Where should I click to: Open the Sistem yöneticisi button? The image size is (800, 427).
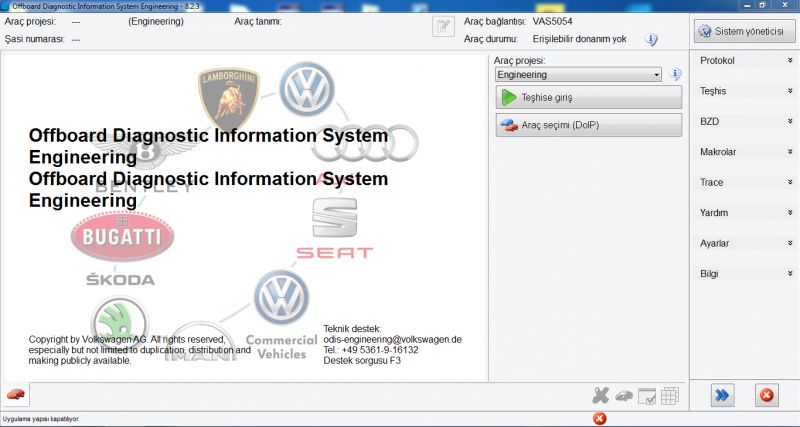(x=744, y=32)
